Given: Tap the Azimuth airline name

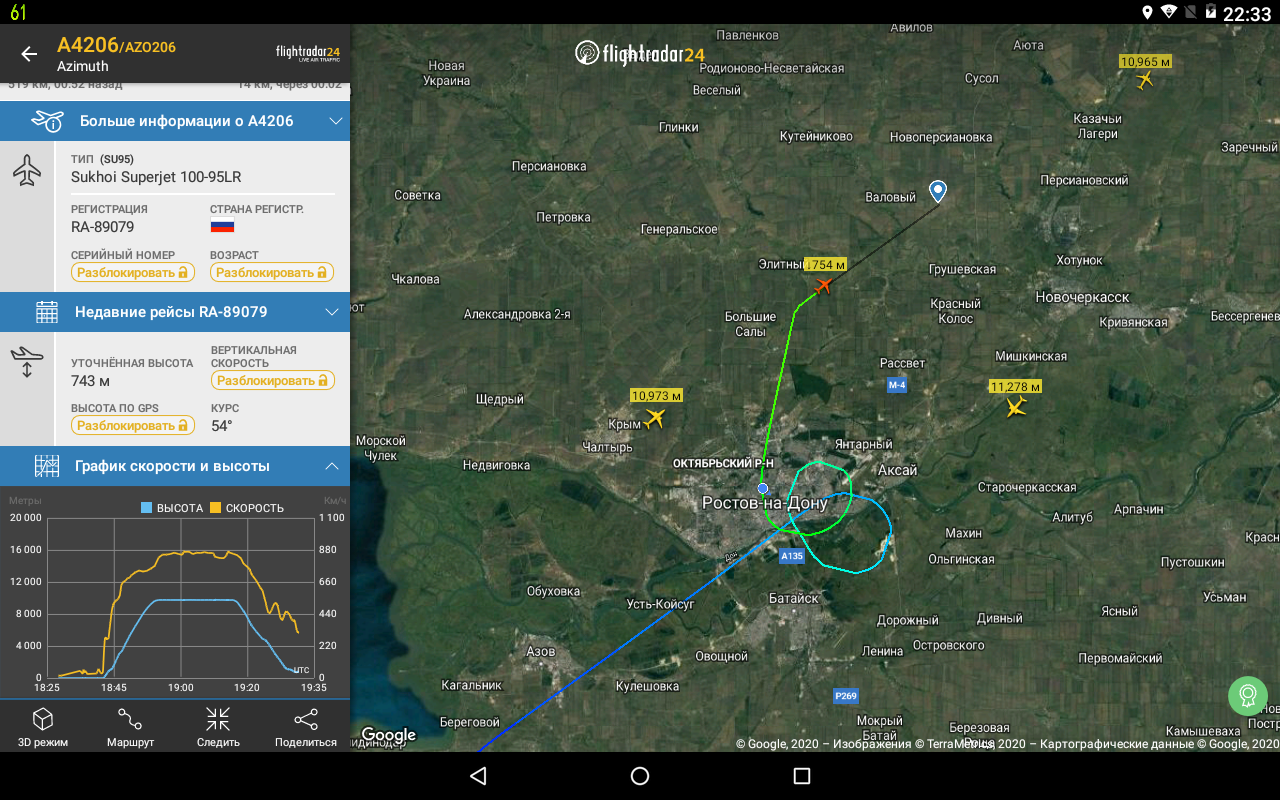Looking at the screenshot, I should pyautogui.click(x=83, y=66).
